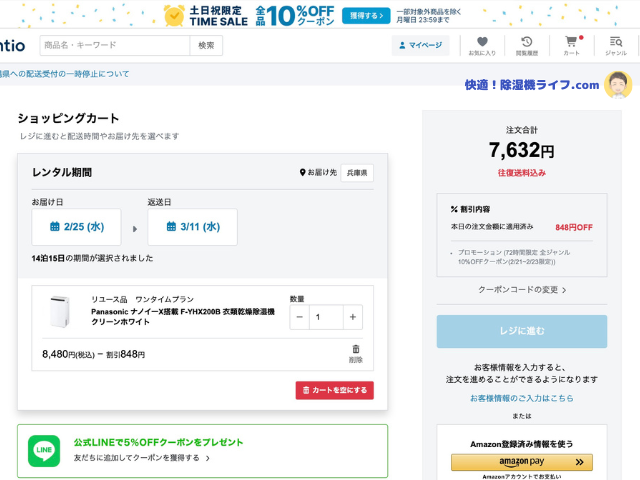640x480 pixels.
Task: Decrease quantity with minus button
Action: tap(300, 316)
